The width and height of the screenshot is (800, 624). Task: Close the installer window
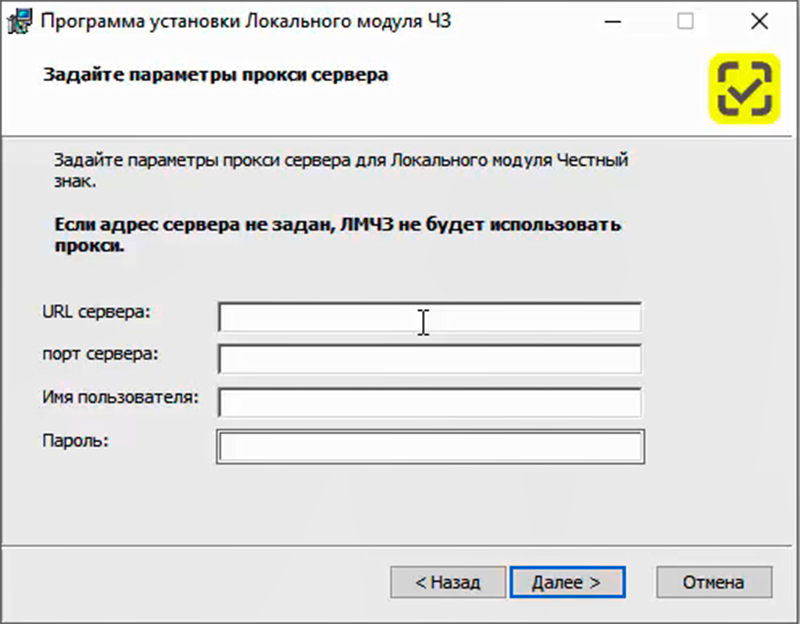[x=759, y=22]
